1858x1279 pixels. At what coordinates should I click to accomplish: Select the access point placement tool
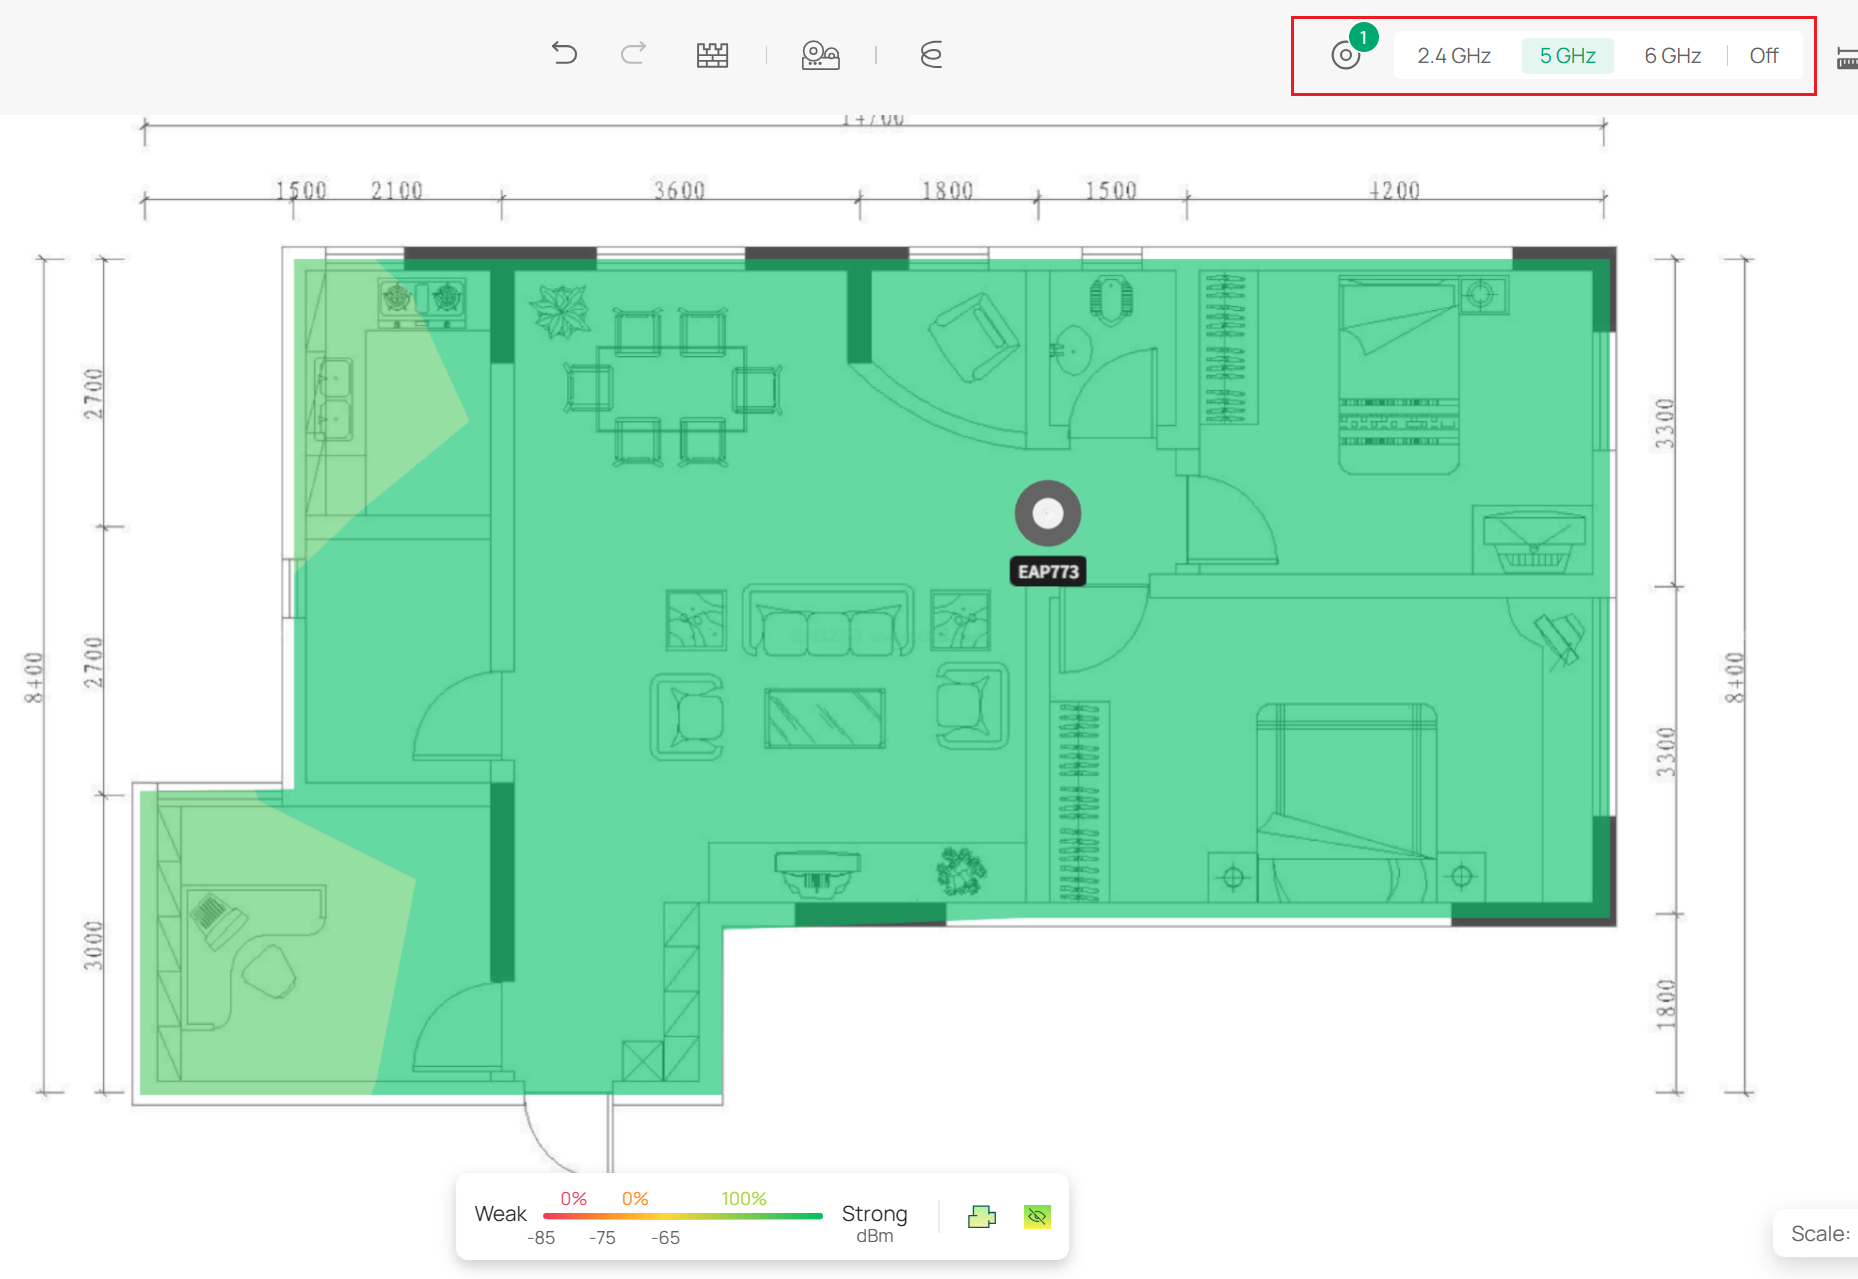point(820,54)
